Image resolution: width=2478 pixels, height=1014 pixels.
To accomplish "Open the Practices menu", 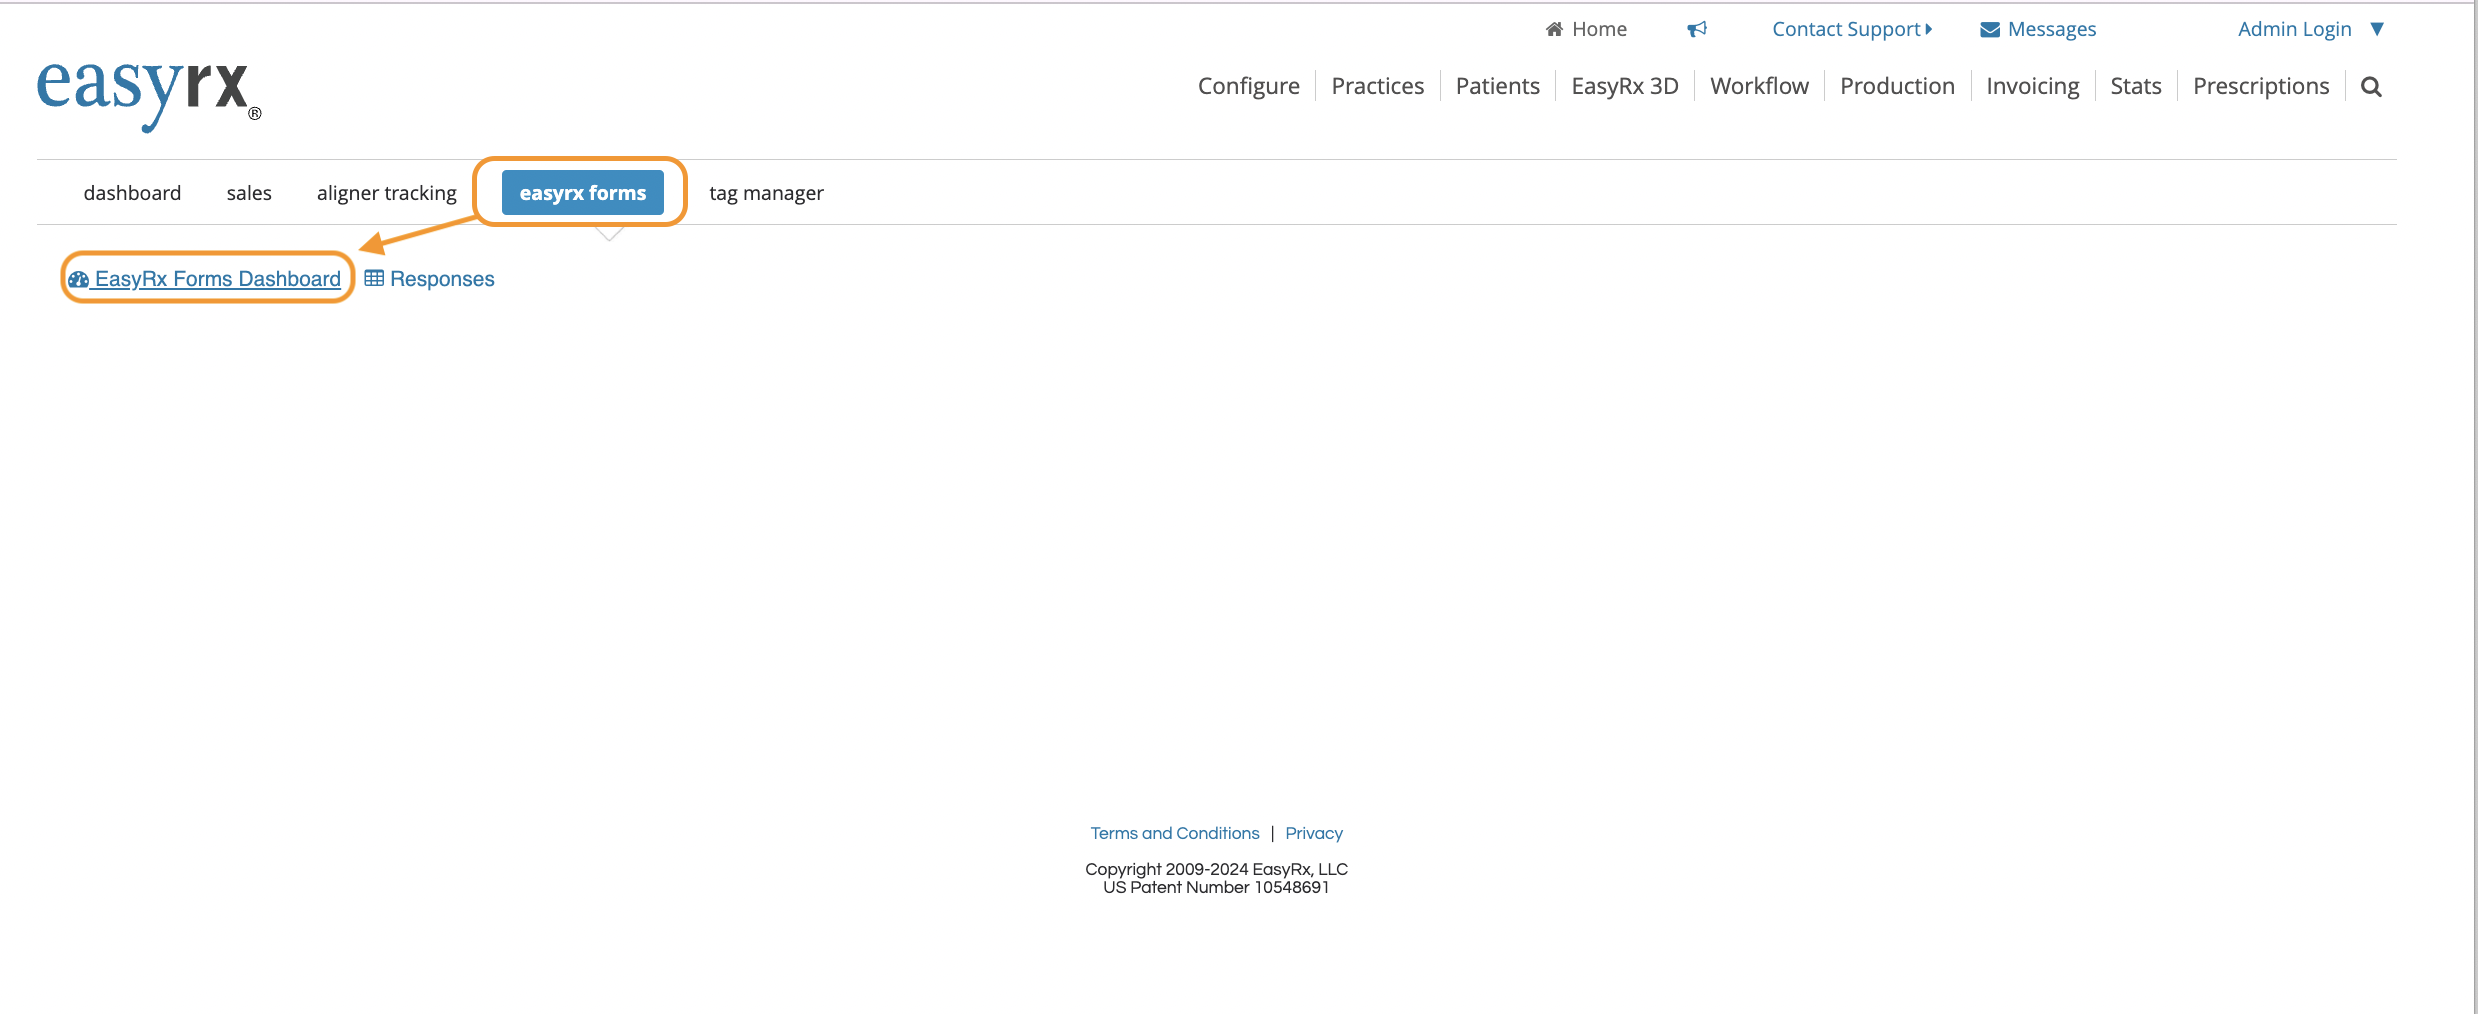I will click(1378, 86).
